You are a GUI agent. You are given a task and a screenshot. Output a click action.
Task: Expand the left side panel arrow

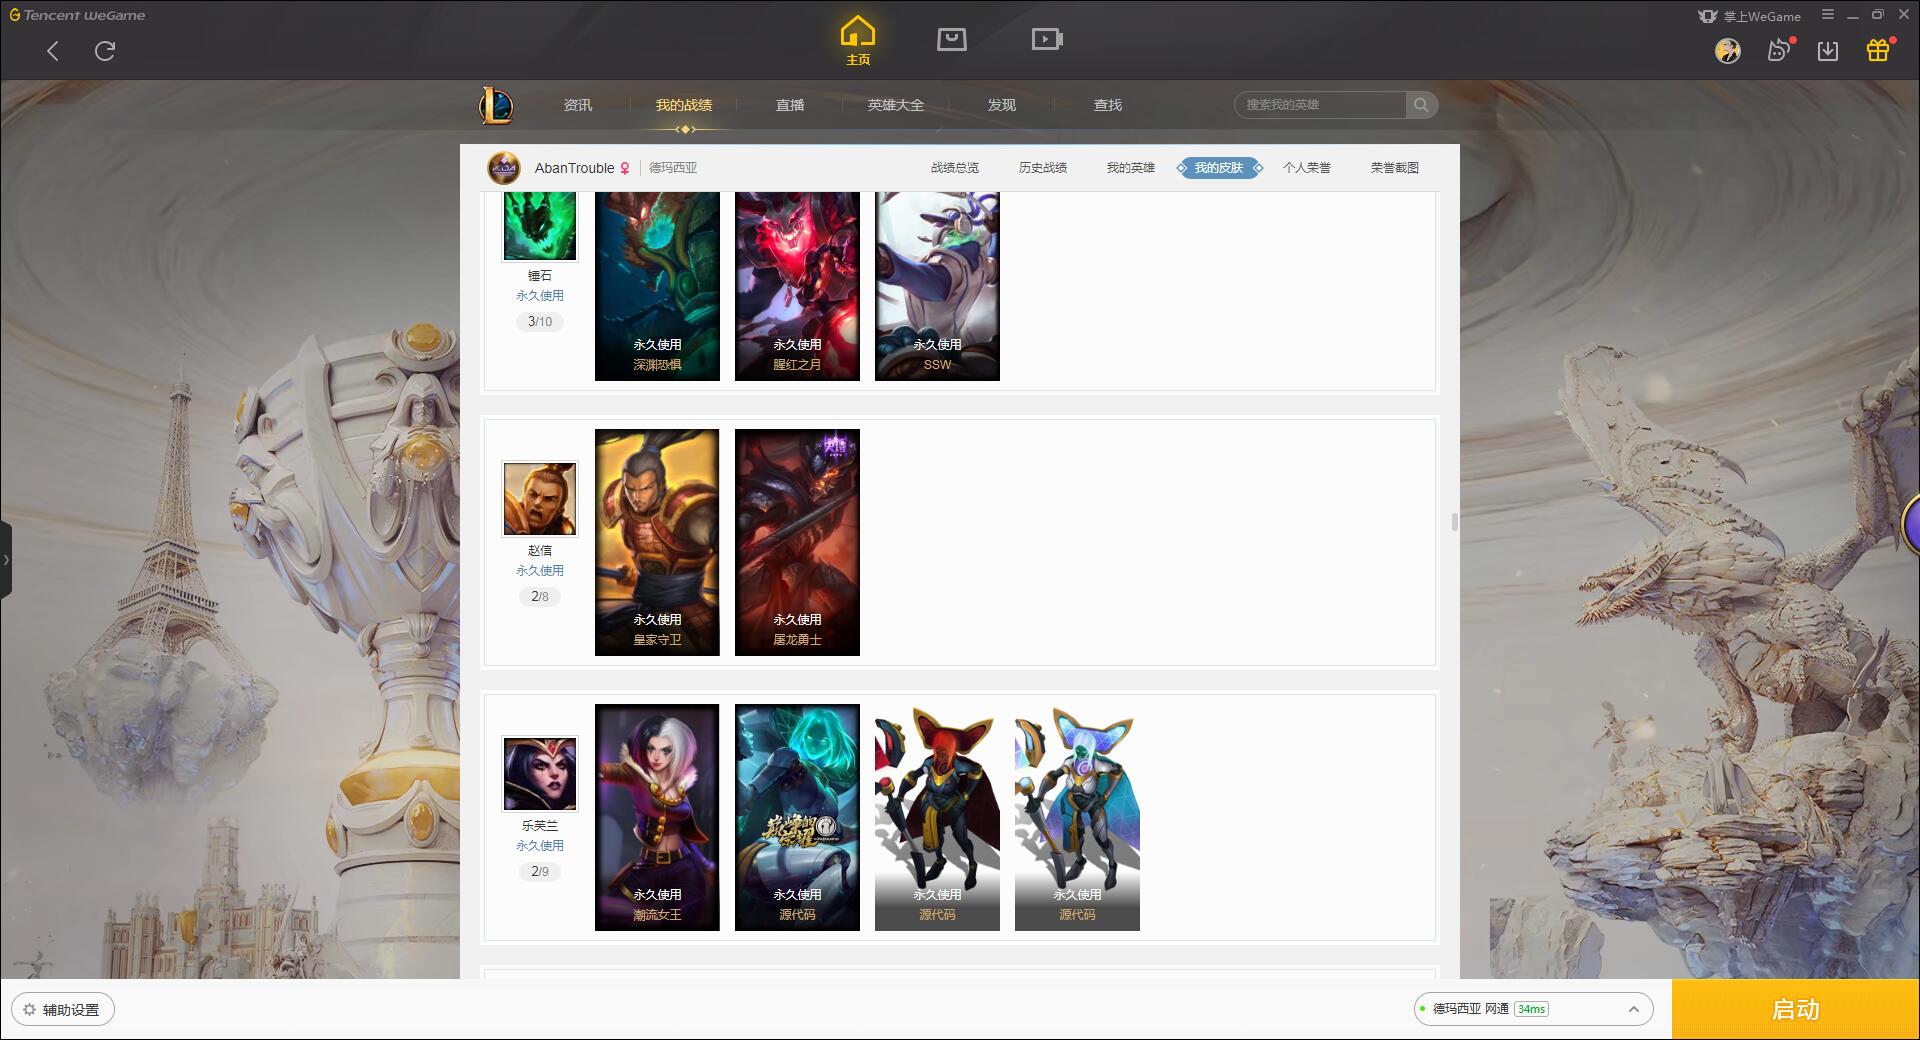pos(6,560)
